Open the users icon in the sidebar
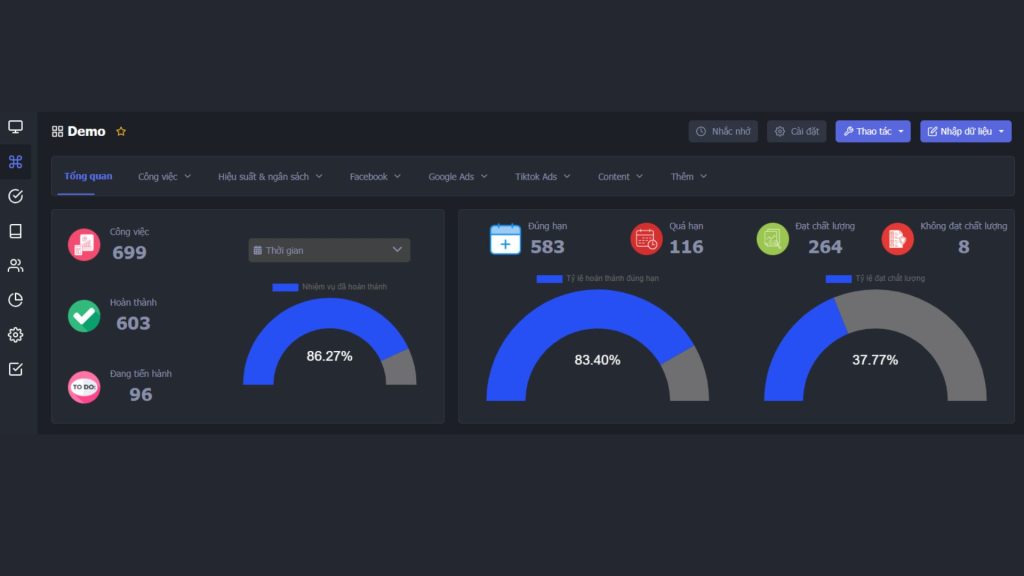The image size is (1024, 576). [15, 266]
